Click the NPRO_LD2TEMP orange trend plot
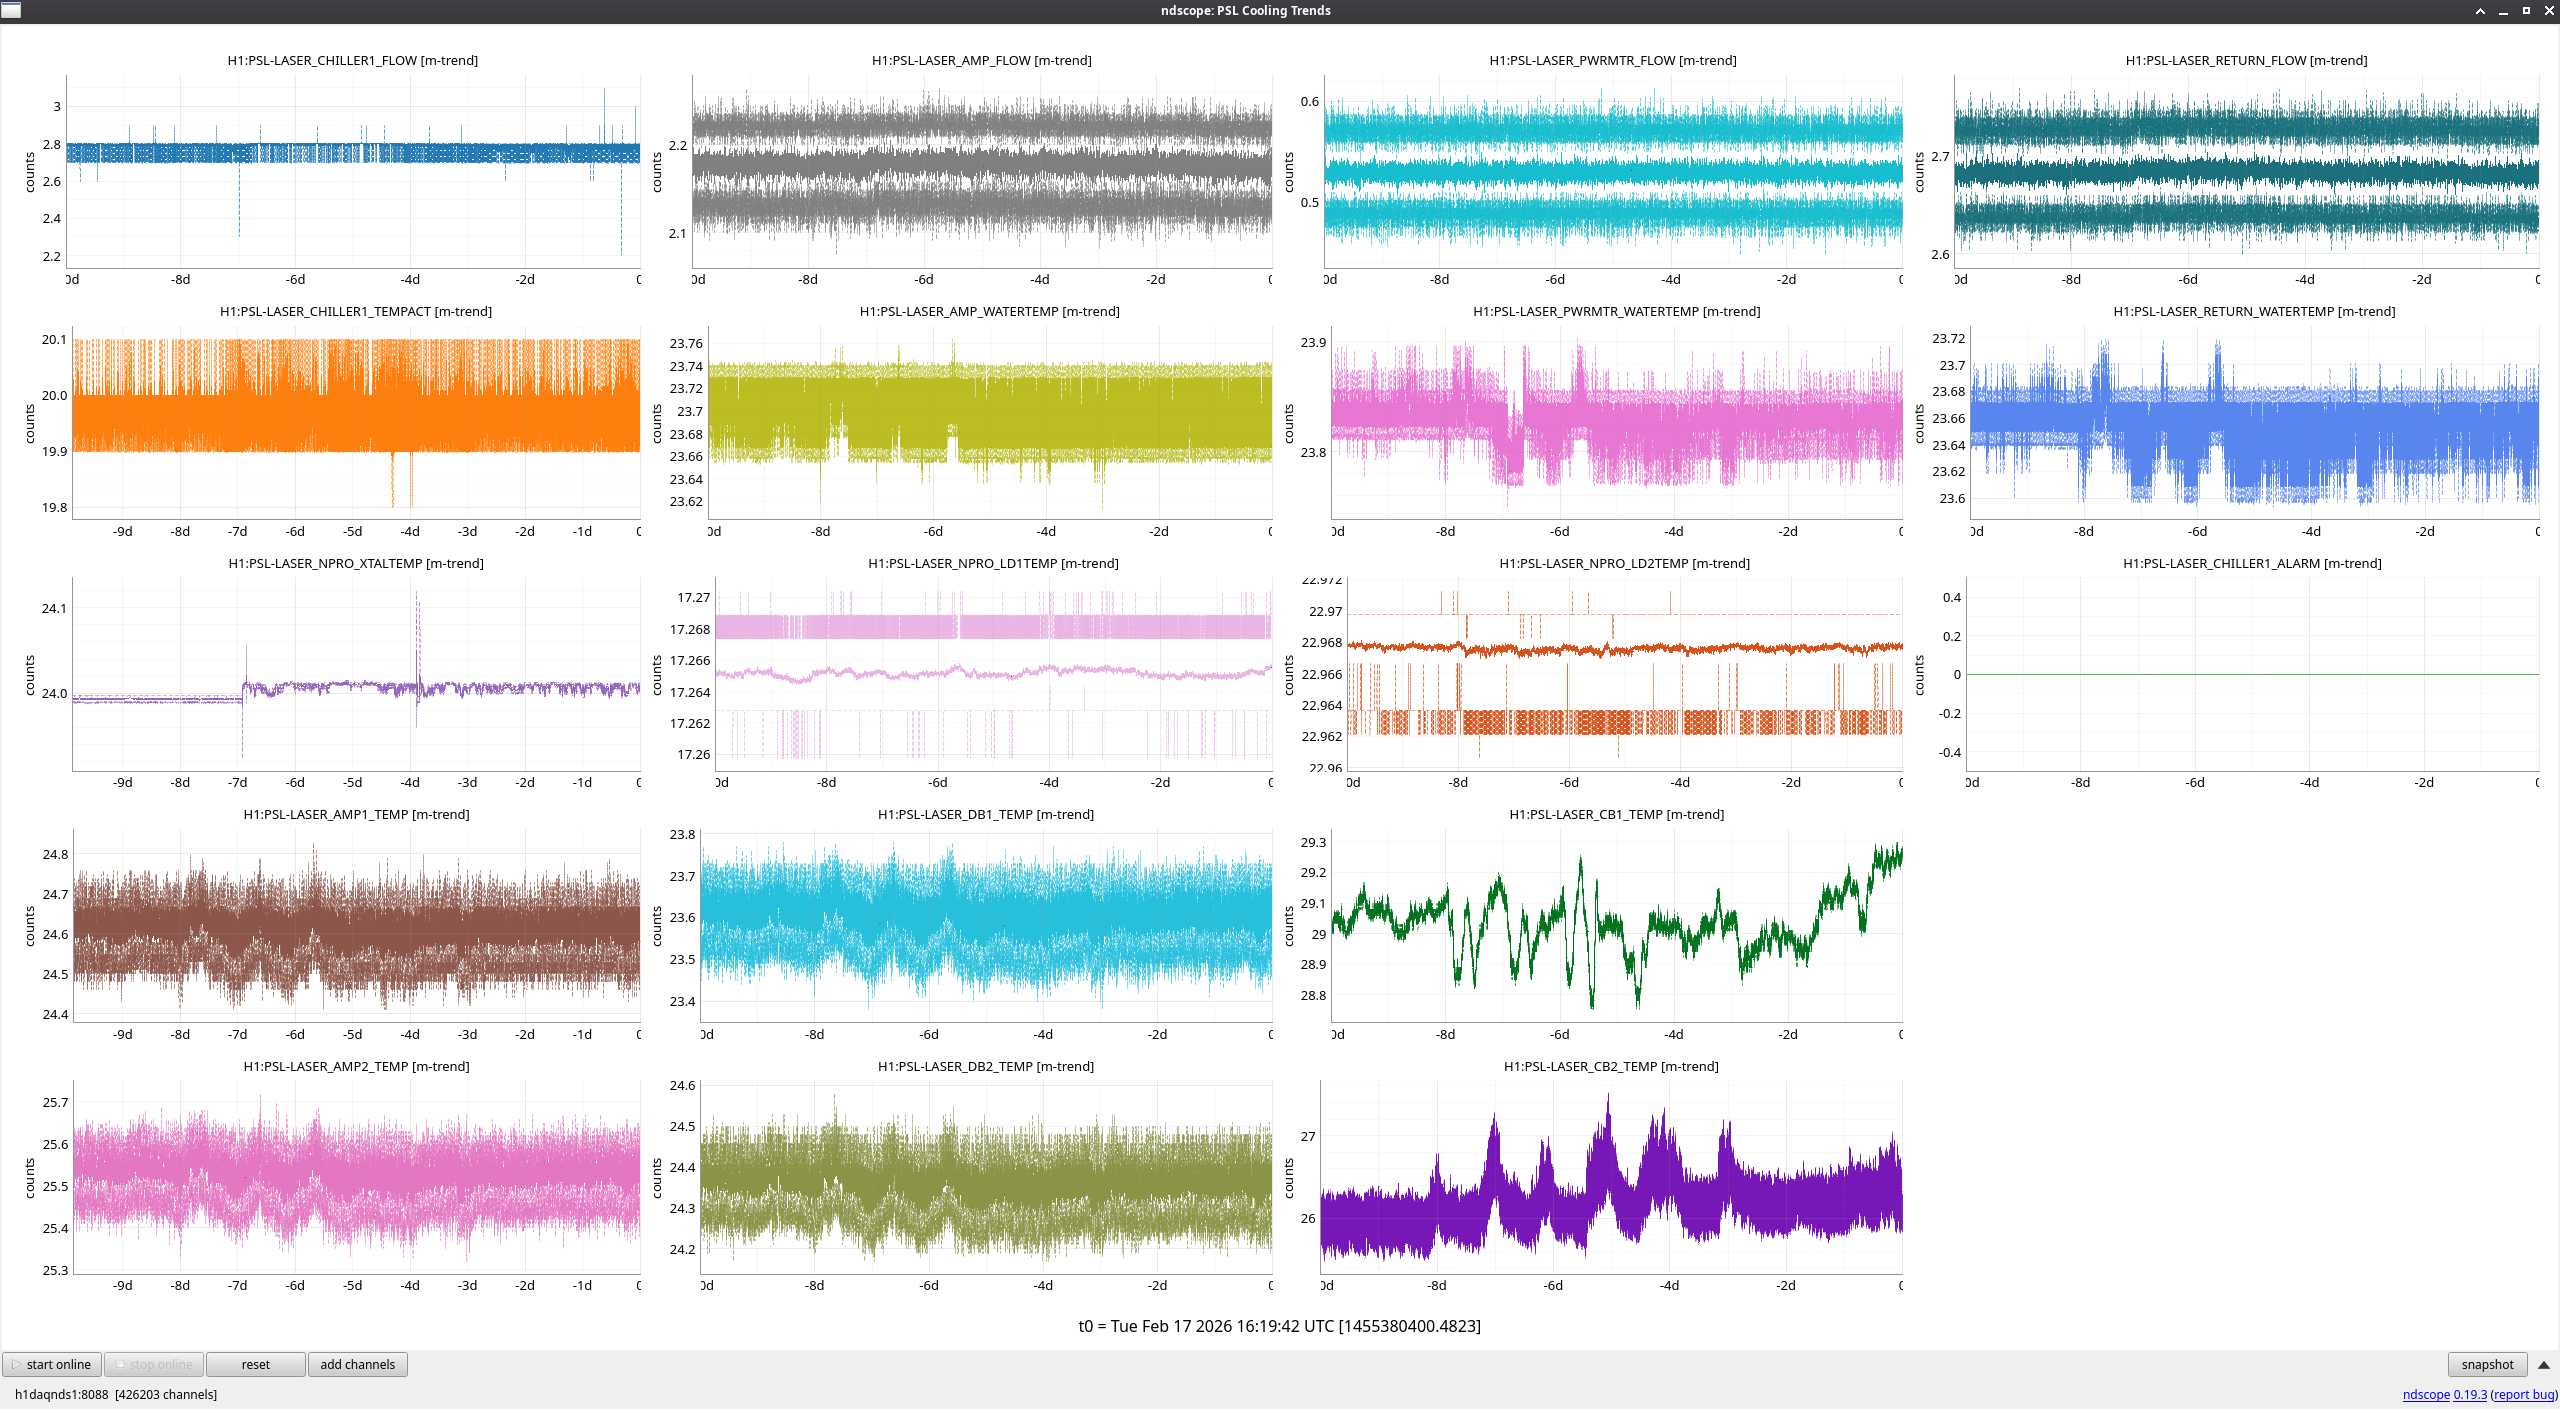2560x1409 pixels. (x=1623, y=672)
